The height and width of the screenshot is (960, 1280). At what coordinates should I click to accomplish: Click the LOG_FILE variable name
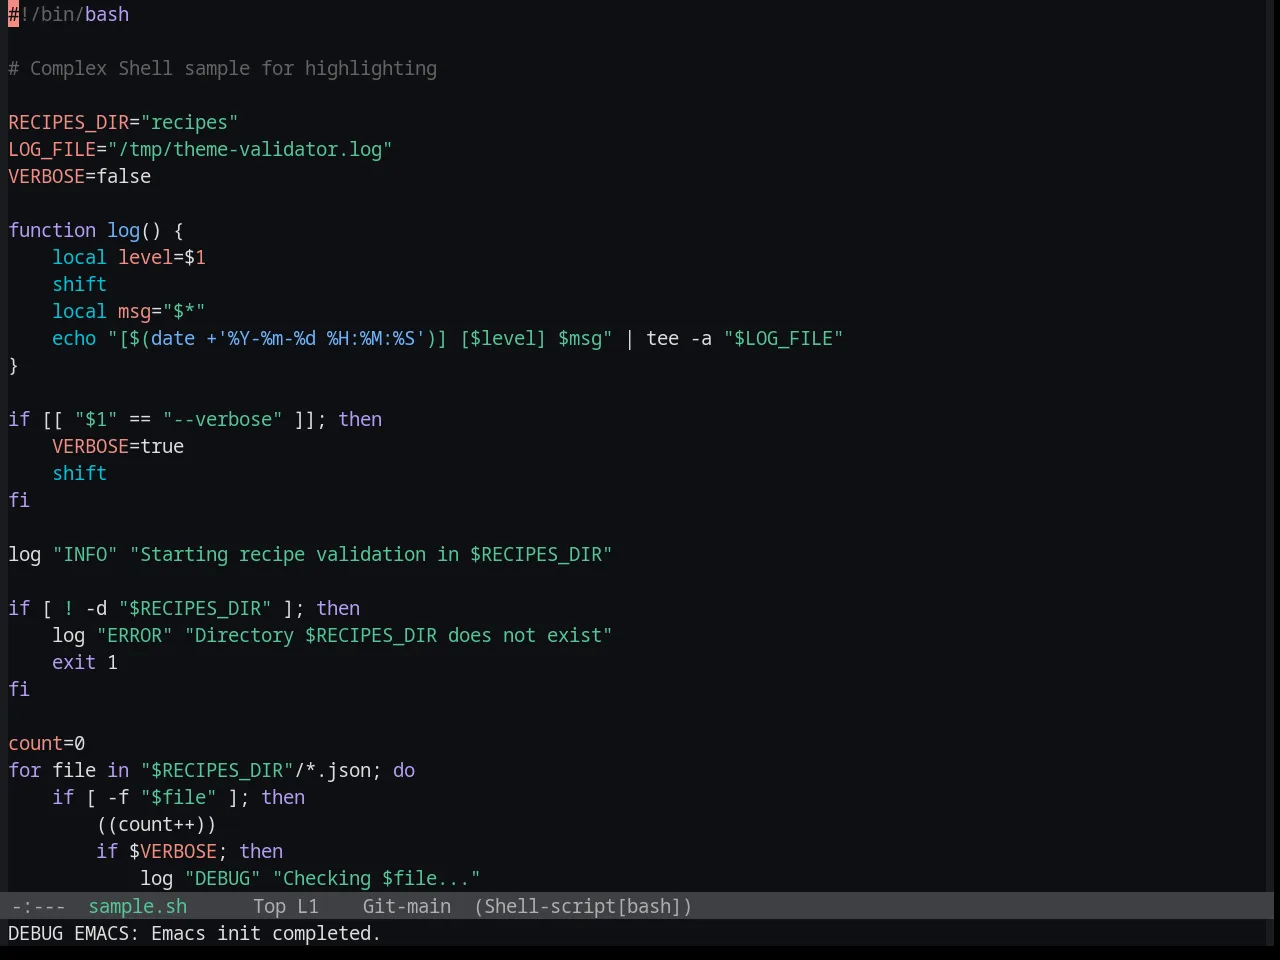52,149
